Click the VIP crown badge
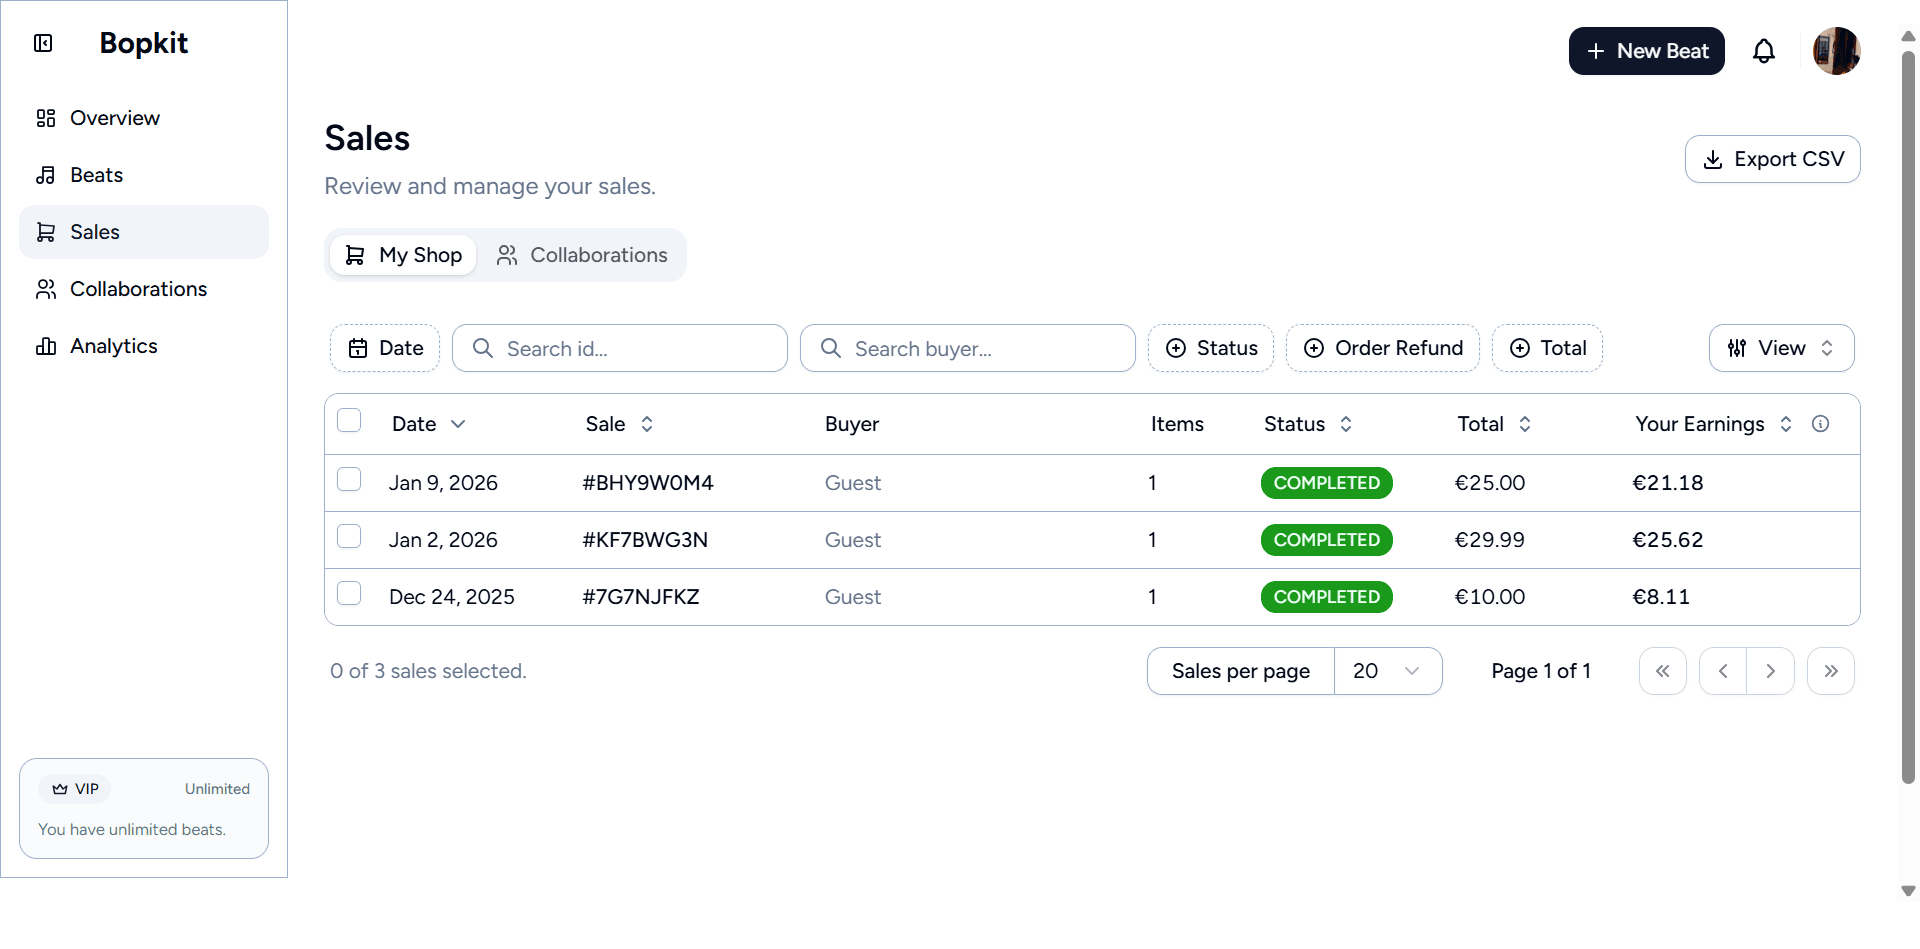Screen dimensions: 1920x949 coord(75,788)
